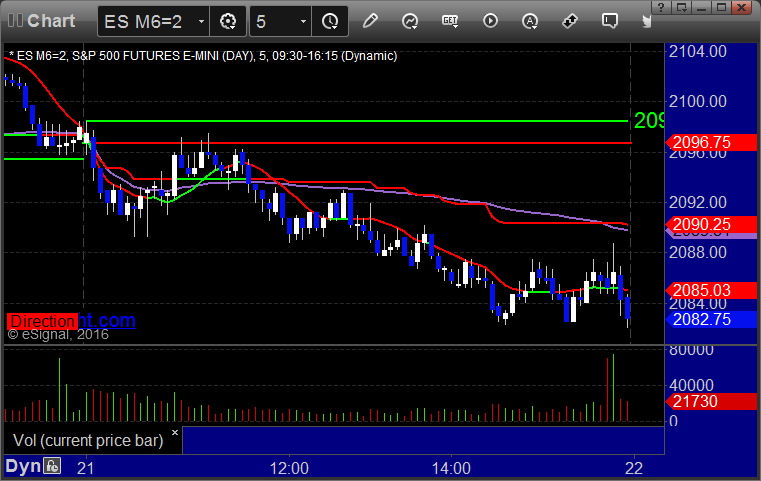Click the Twitter bird icon

coord(646,21)
